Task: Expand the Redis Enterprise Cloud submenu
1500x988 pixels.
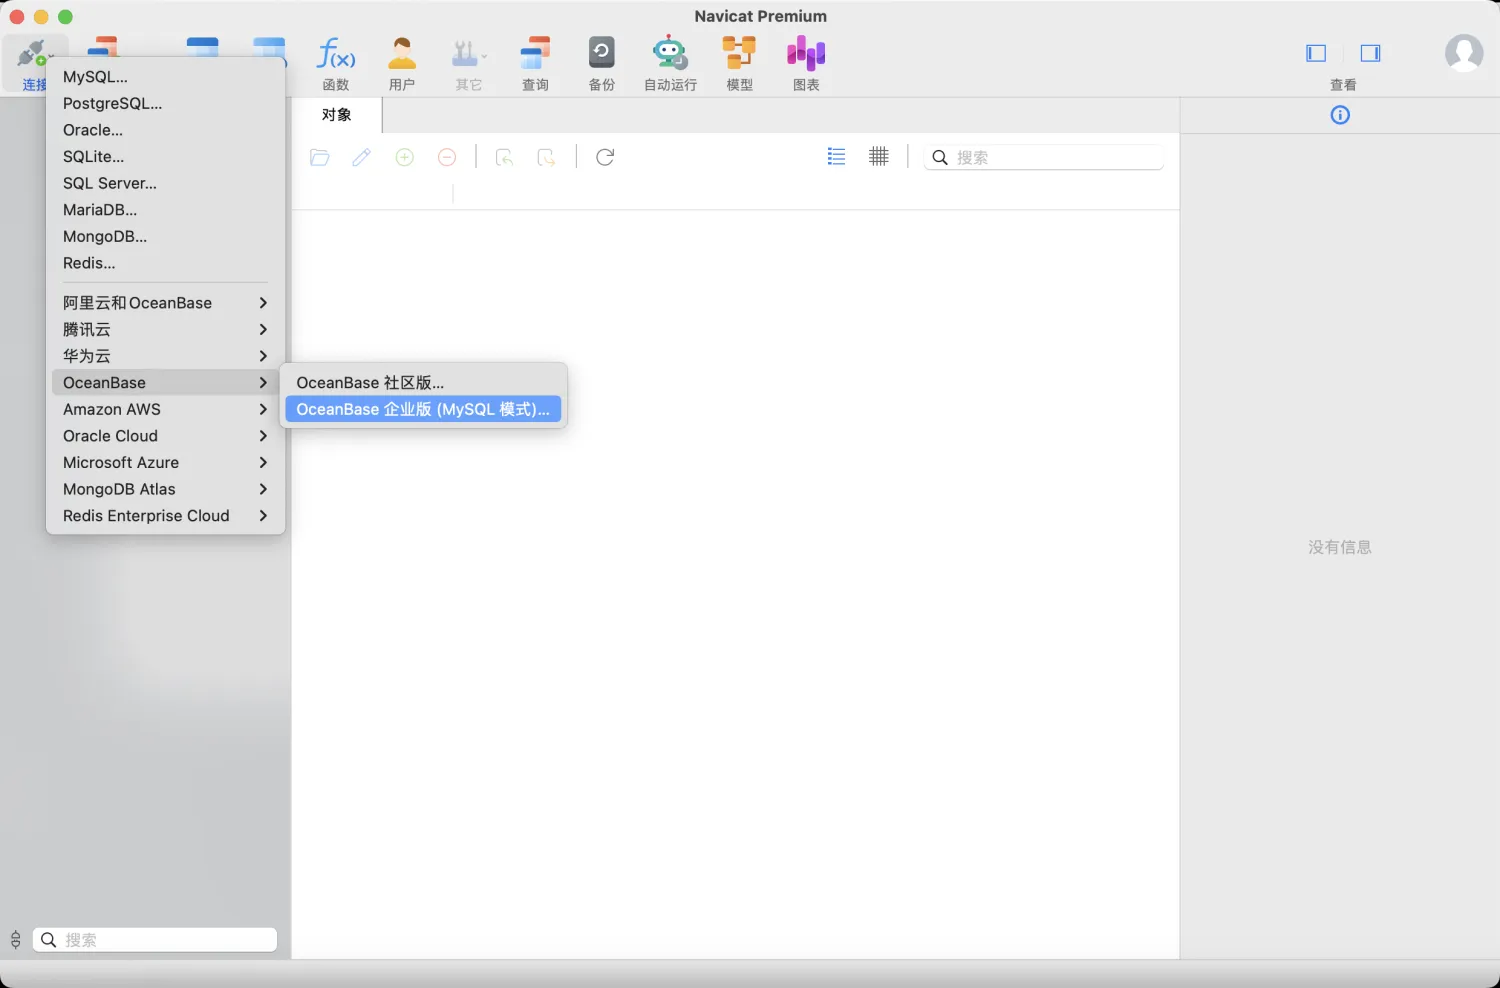Action: pos(164,516)
